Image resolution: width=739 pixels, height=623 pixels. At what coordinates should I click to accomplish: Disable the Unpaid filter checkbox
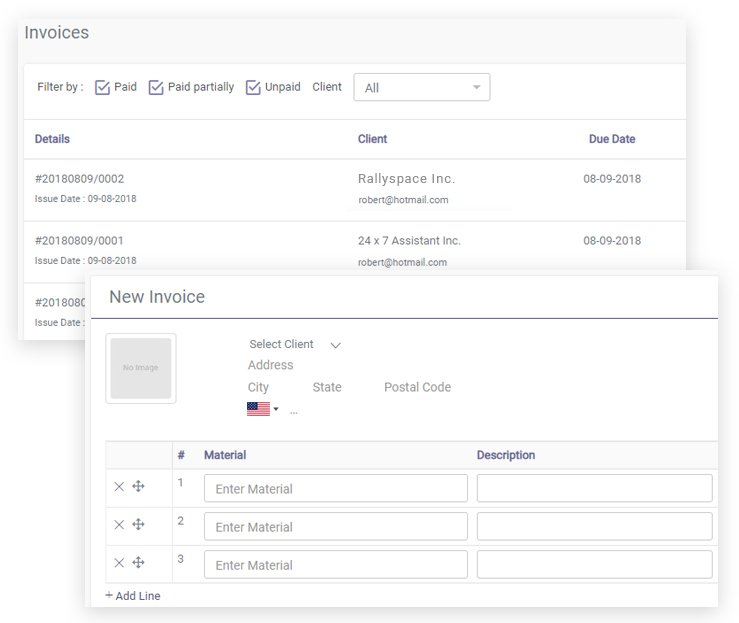(253, 88)
